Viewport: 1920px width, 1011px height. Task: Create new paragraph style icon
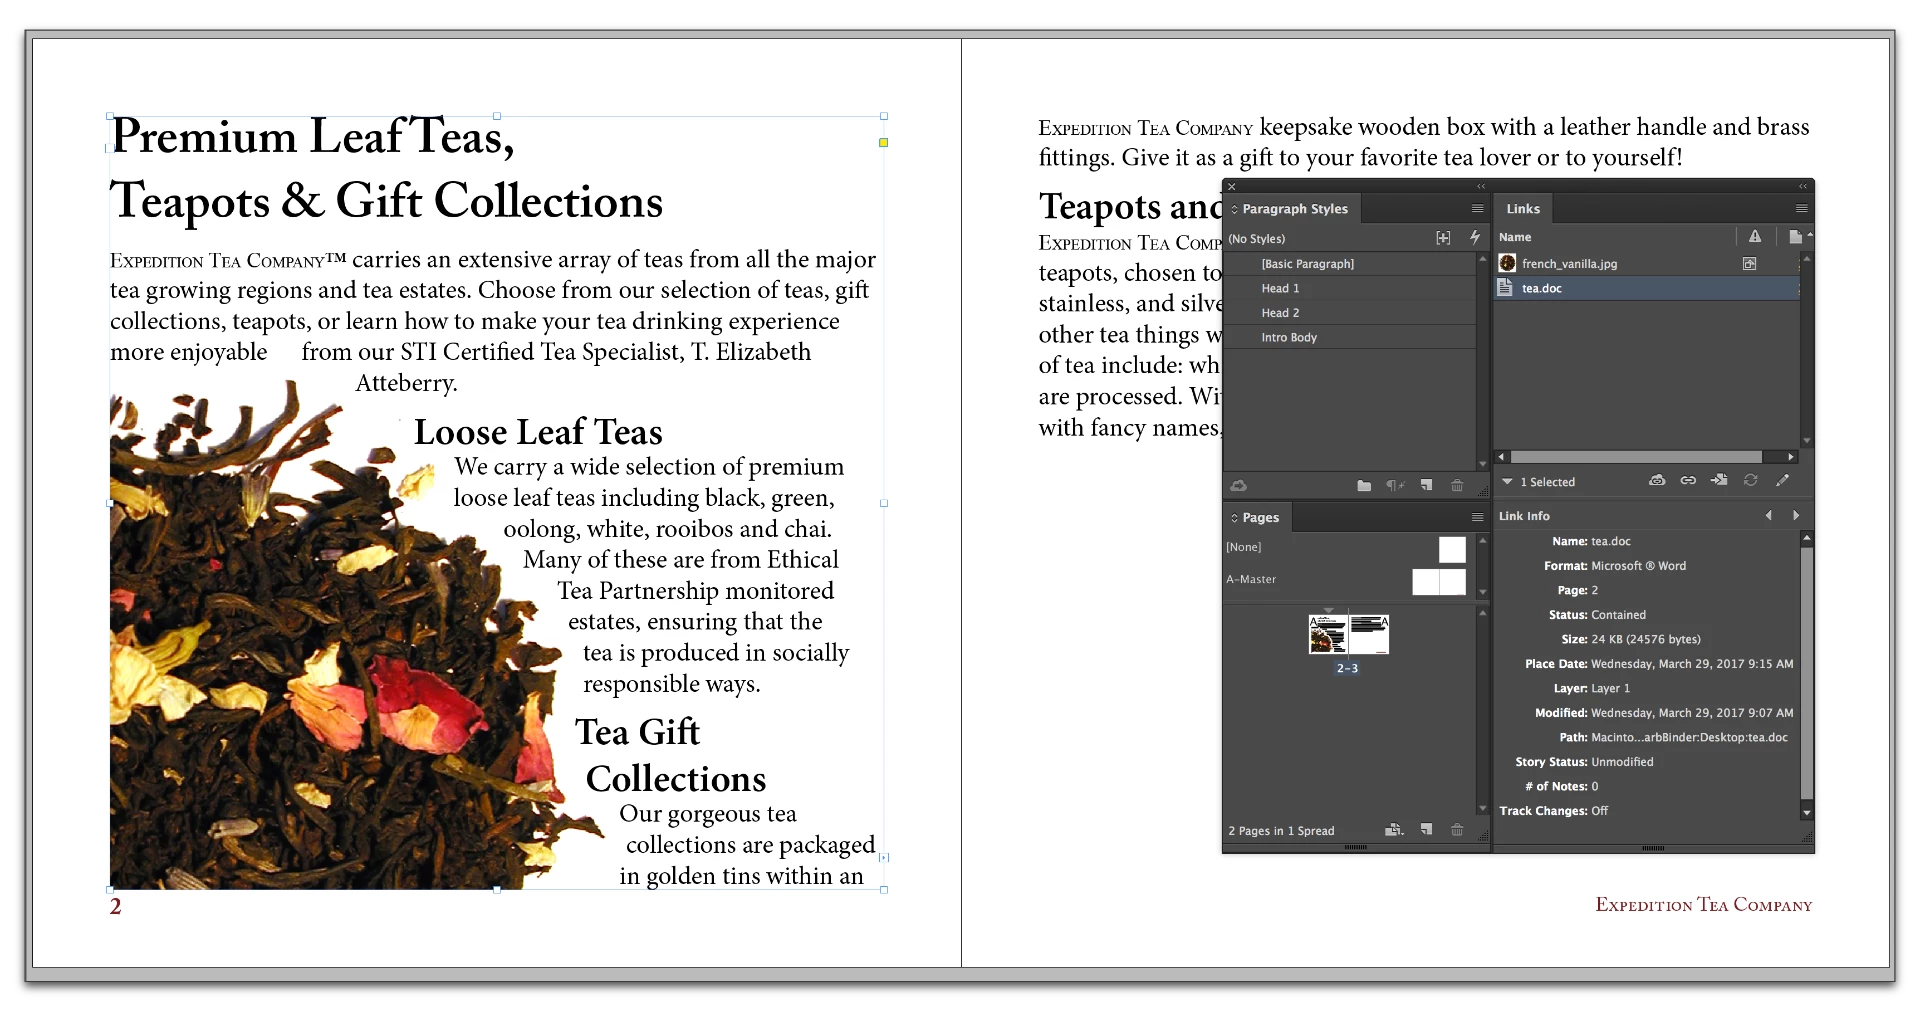tap(1427, 486)
